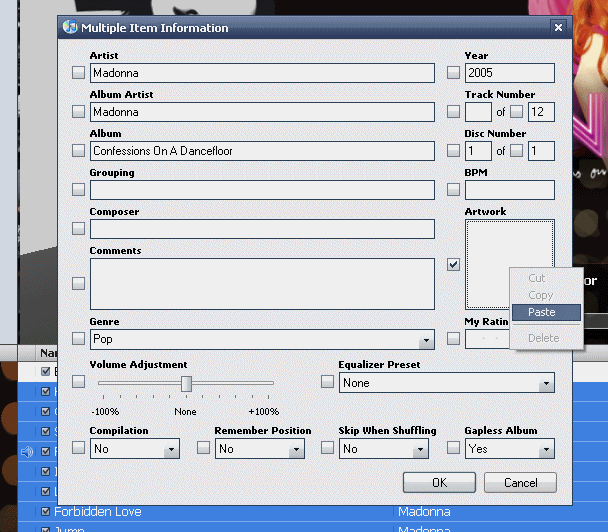This screenshot has height=532, width=608.
Task: Click the iTunes icon in the dialog title bar
Action: (x=70, y=27)
